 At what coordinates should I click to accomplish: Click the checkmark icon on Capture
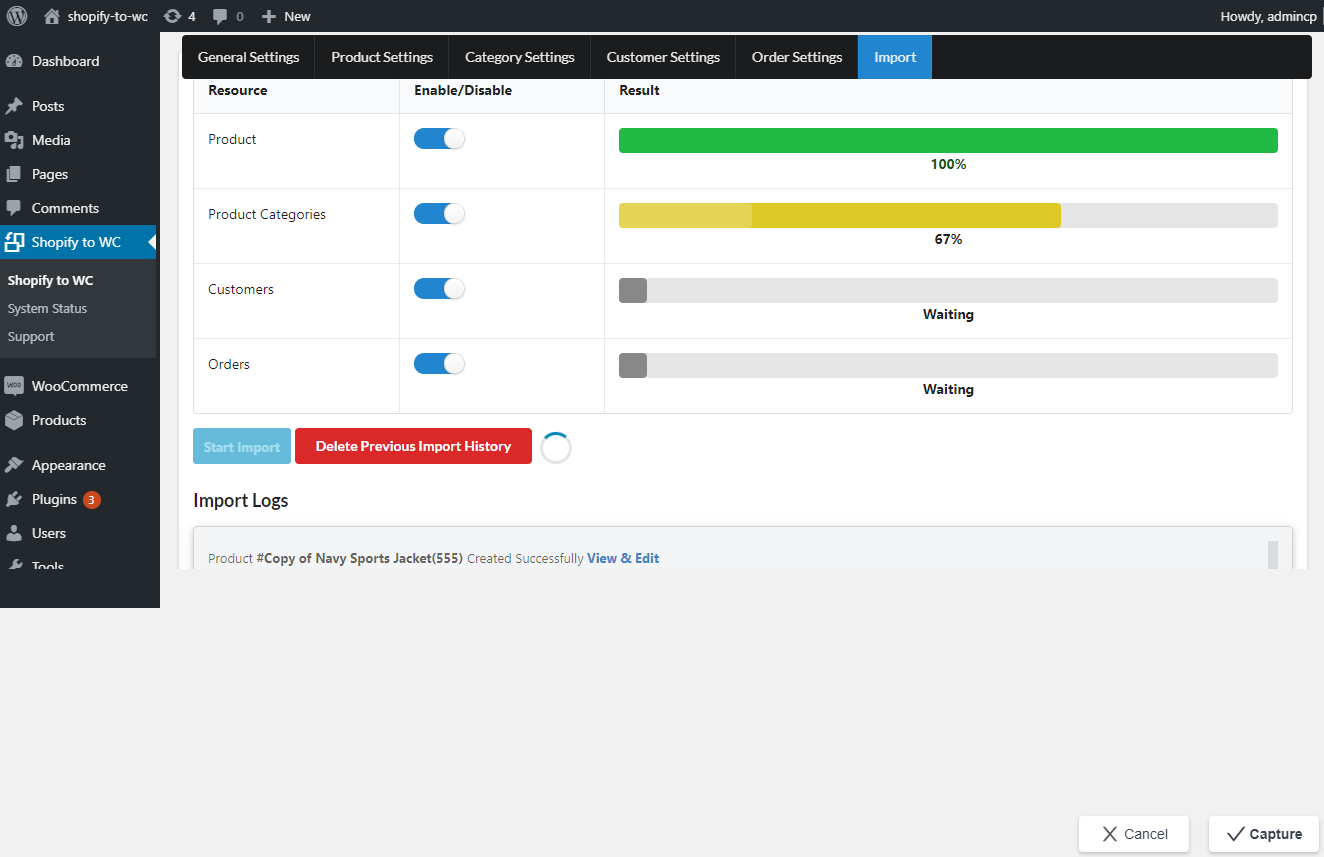click(1235, 834)
